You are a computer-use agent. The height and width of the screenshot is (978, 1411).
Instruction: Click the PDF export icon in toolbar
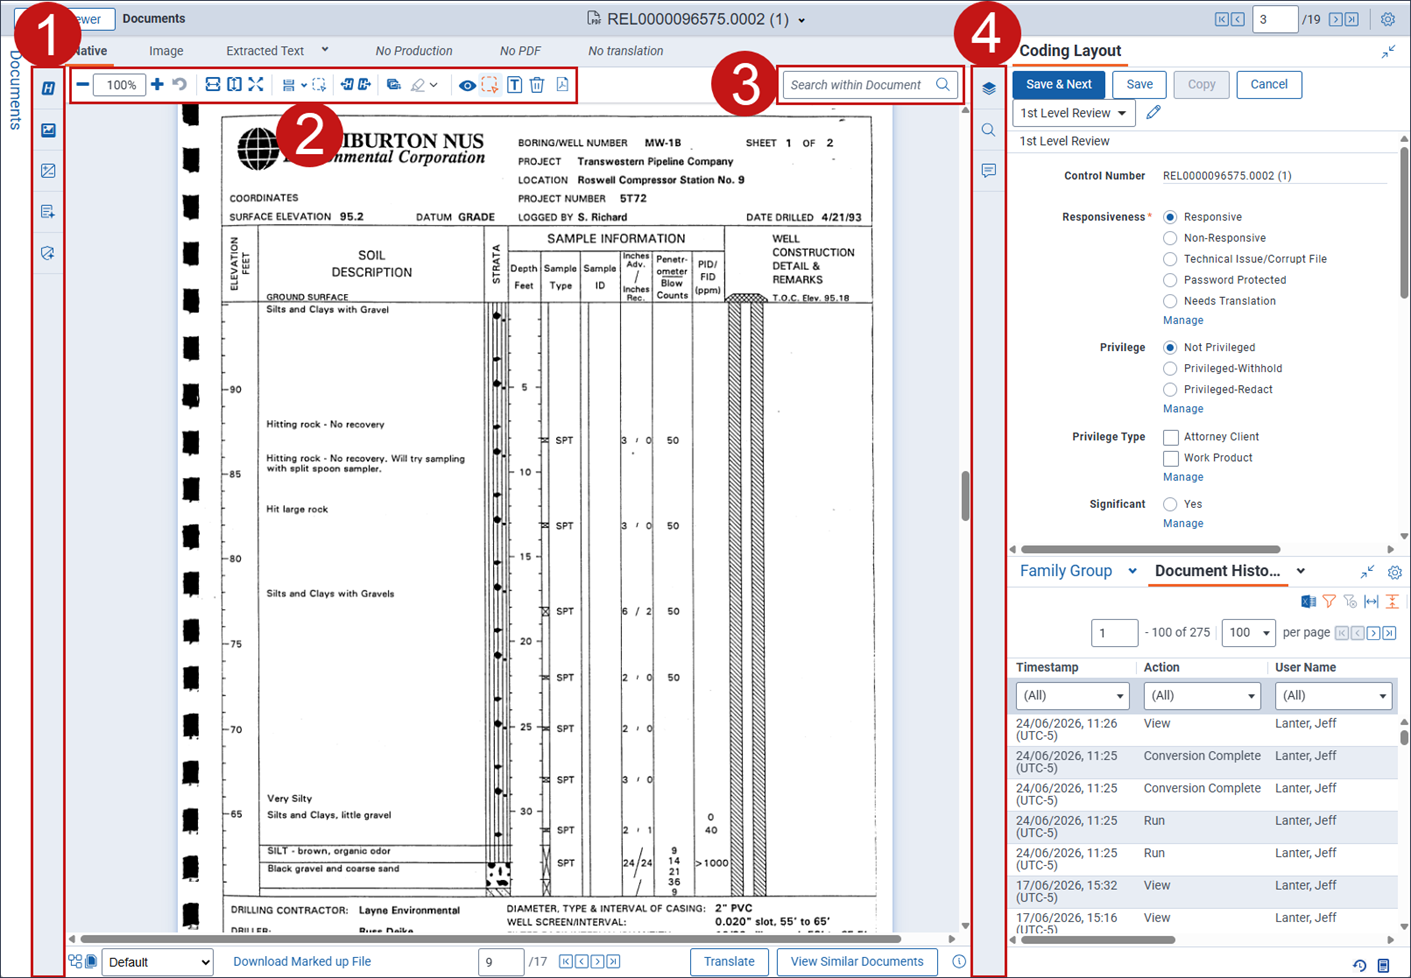(x=562, y=85)
